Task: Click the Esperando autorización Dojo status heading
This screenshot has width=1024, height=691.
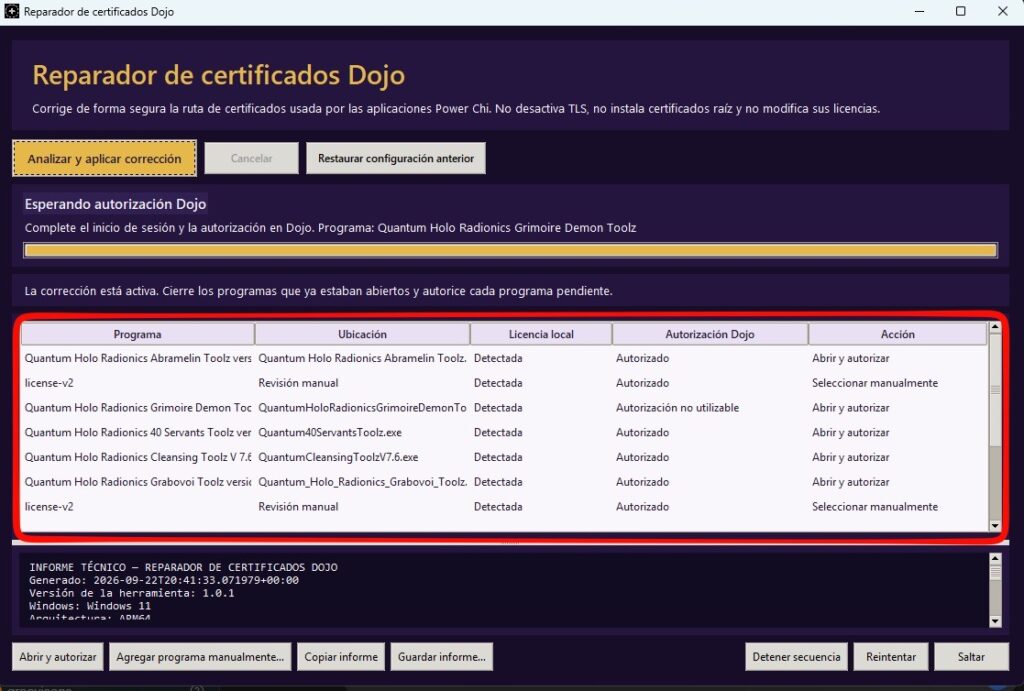Action: pyautogui.click(x=115, y=204)
